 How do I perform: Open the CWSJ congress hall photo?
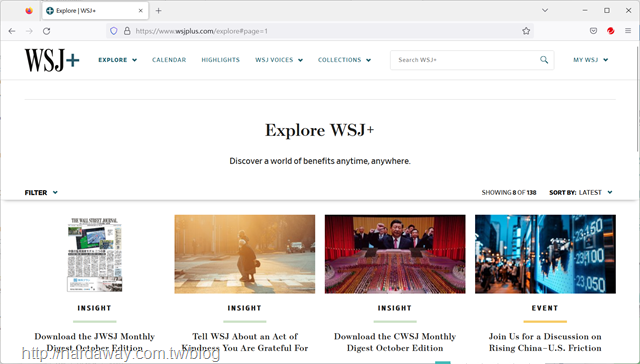[x=395, y=254]
